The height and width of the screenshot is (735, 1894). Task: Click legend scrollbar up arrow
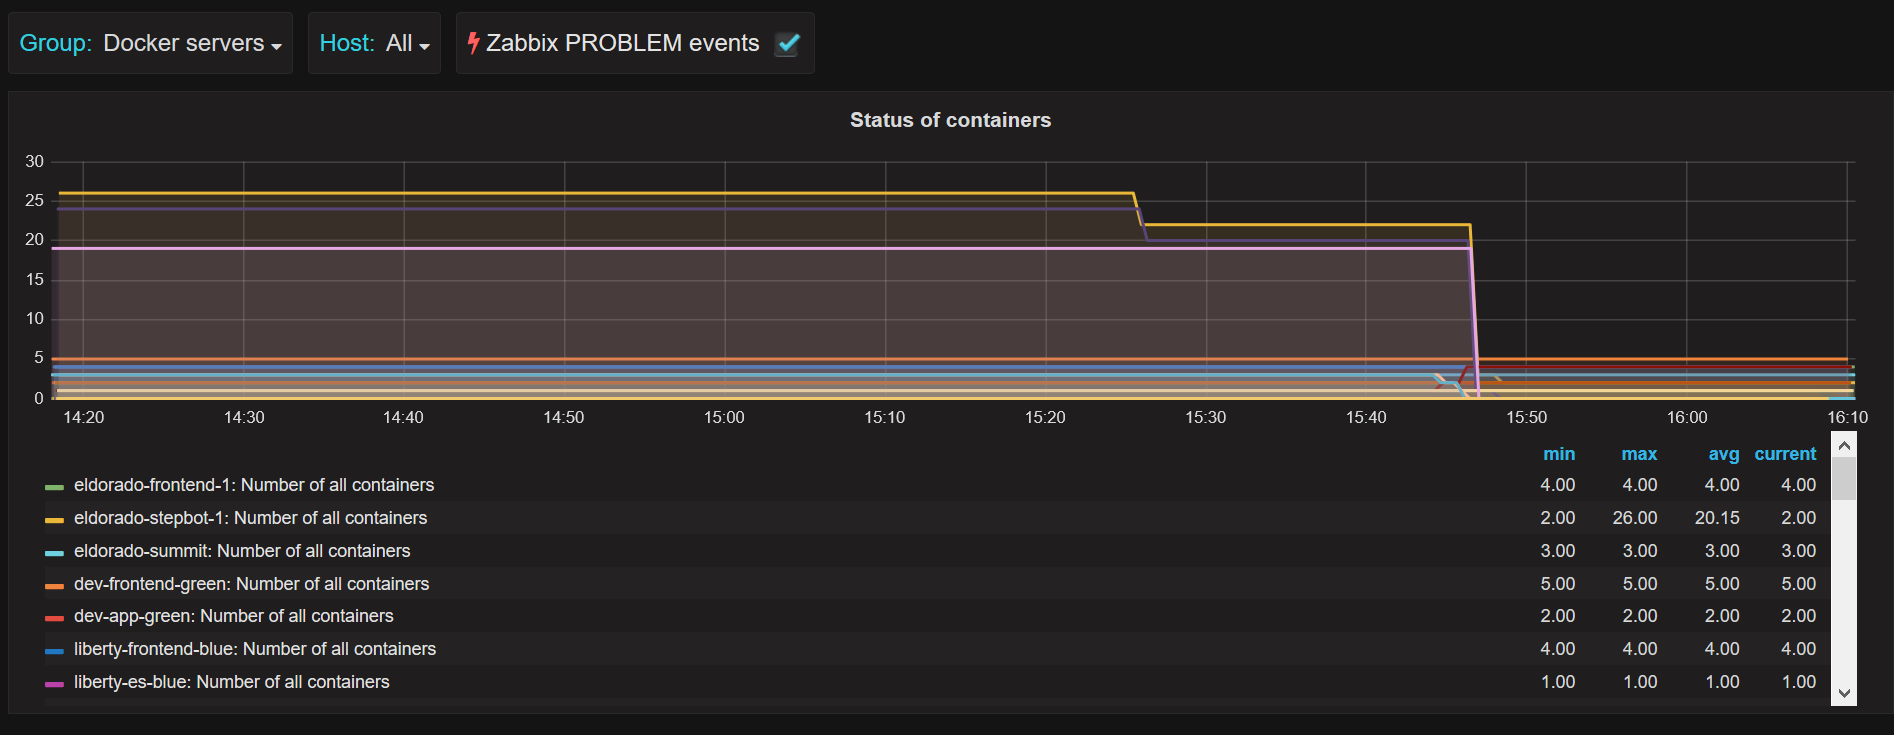pyautogui.click(x=1845, y=445)
